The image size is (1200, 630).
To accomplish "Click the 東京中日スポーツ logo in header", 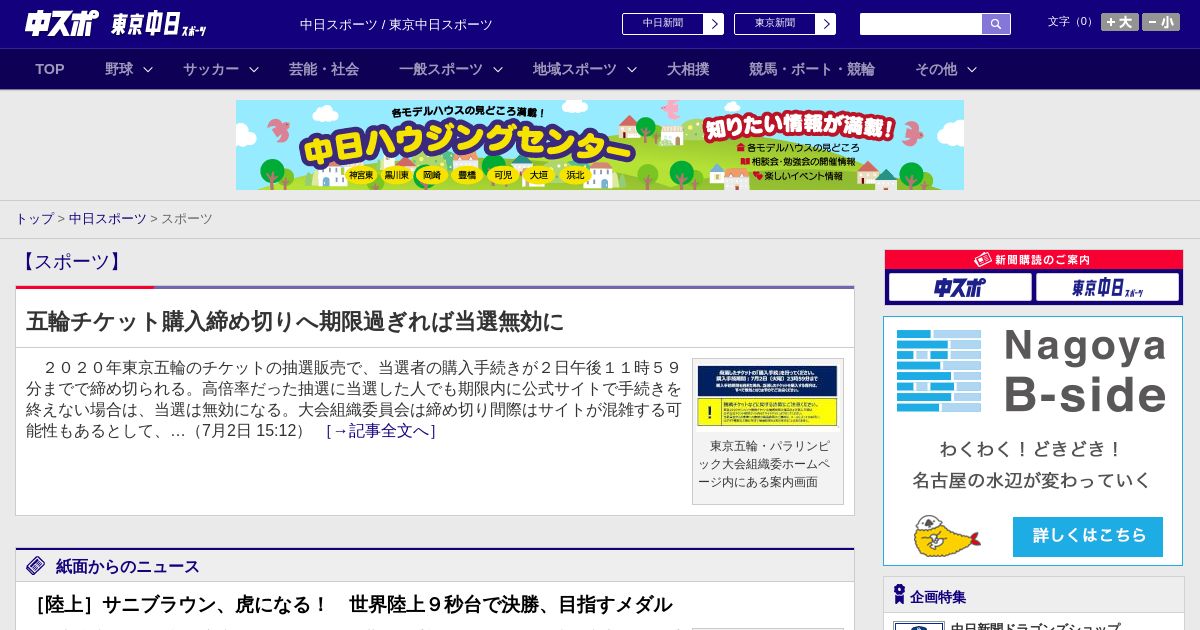I will click(158, 24).
